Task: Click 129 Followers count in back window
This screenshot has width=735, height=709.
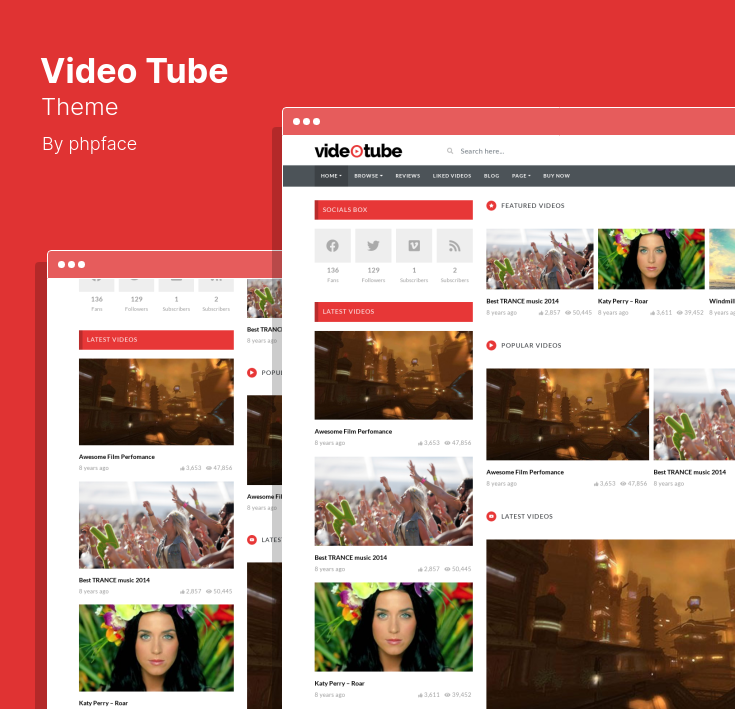Action: pyautogui.click(x=136, y=299)
